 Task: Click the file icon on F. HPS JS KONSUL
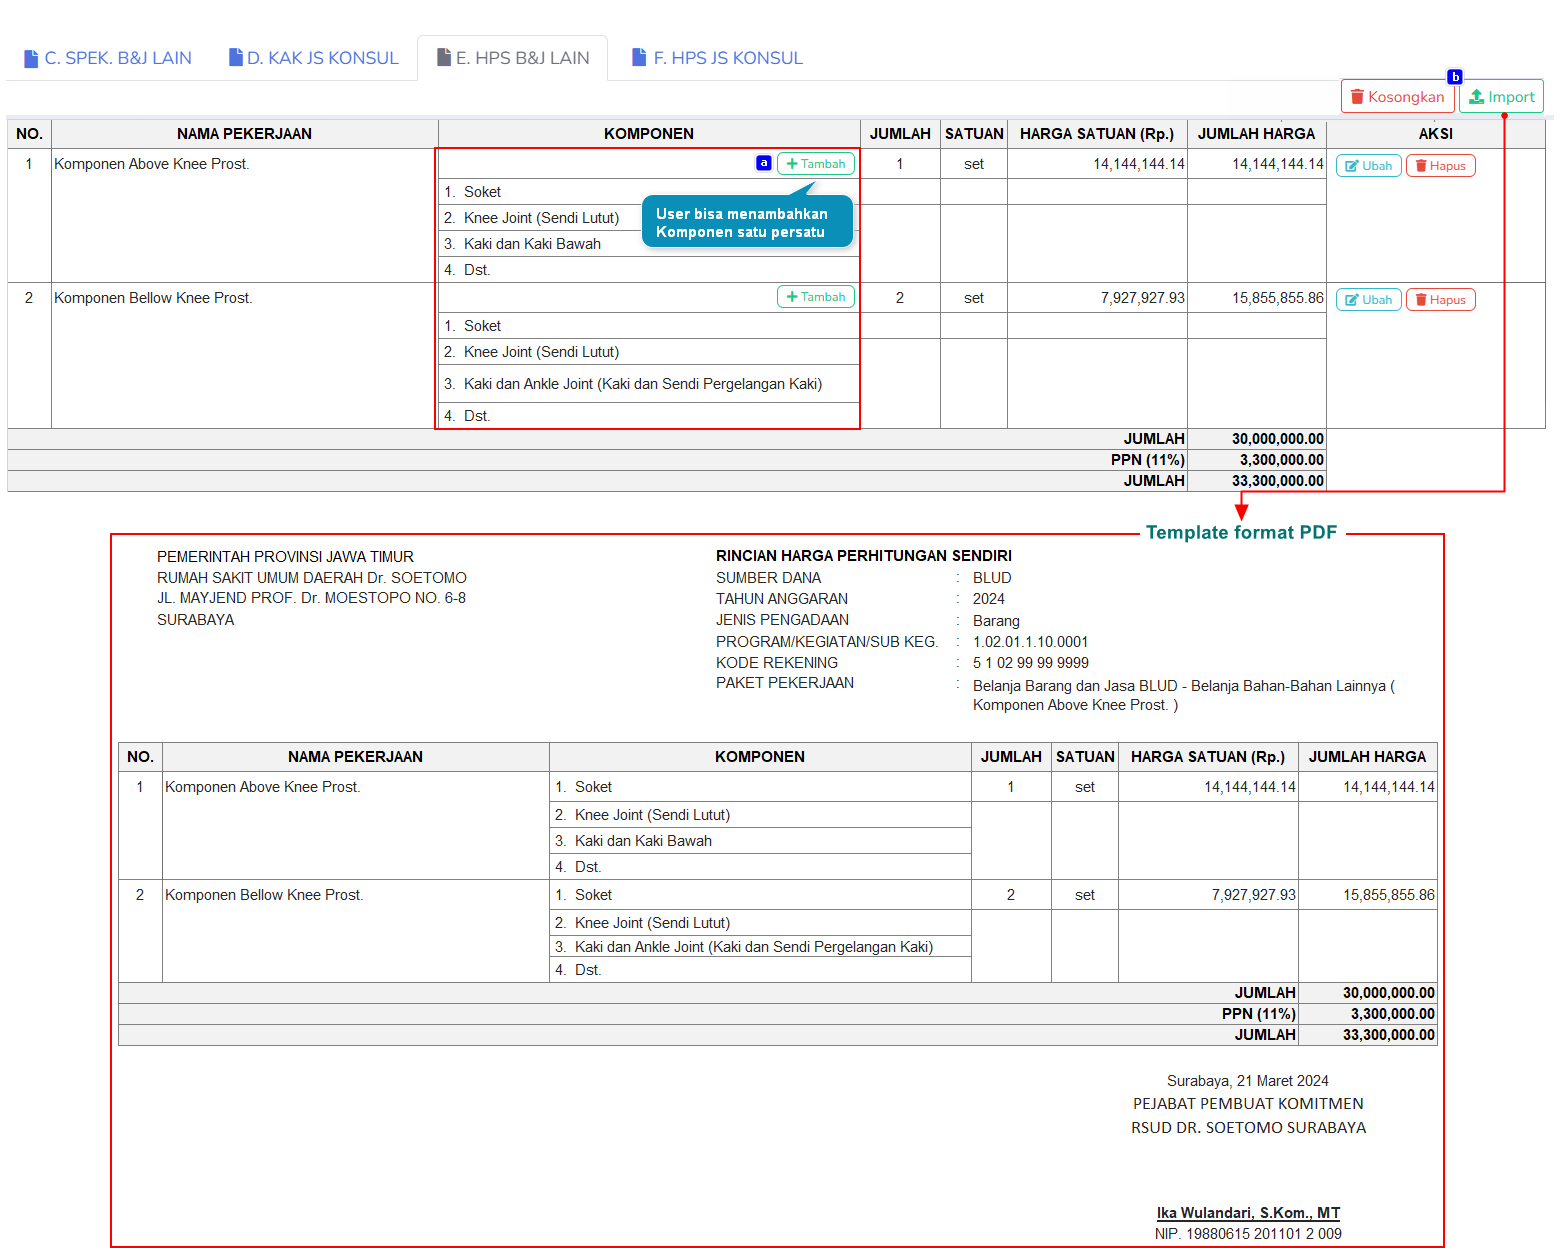tap(639, 58)
